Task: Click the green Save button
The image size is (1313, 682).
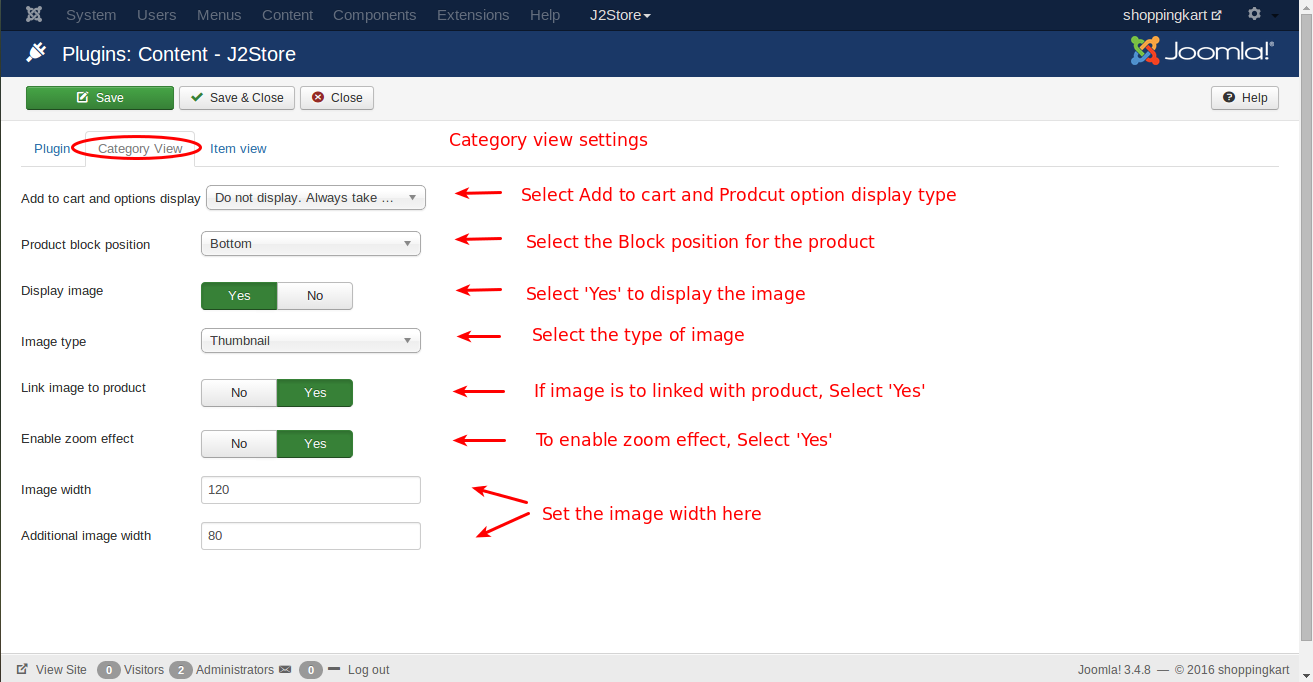Action: click(100, 98)
